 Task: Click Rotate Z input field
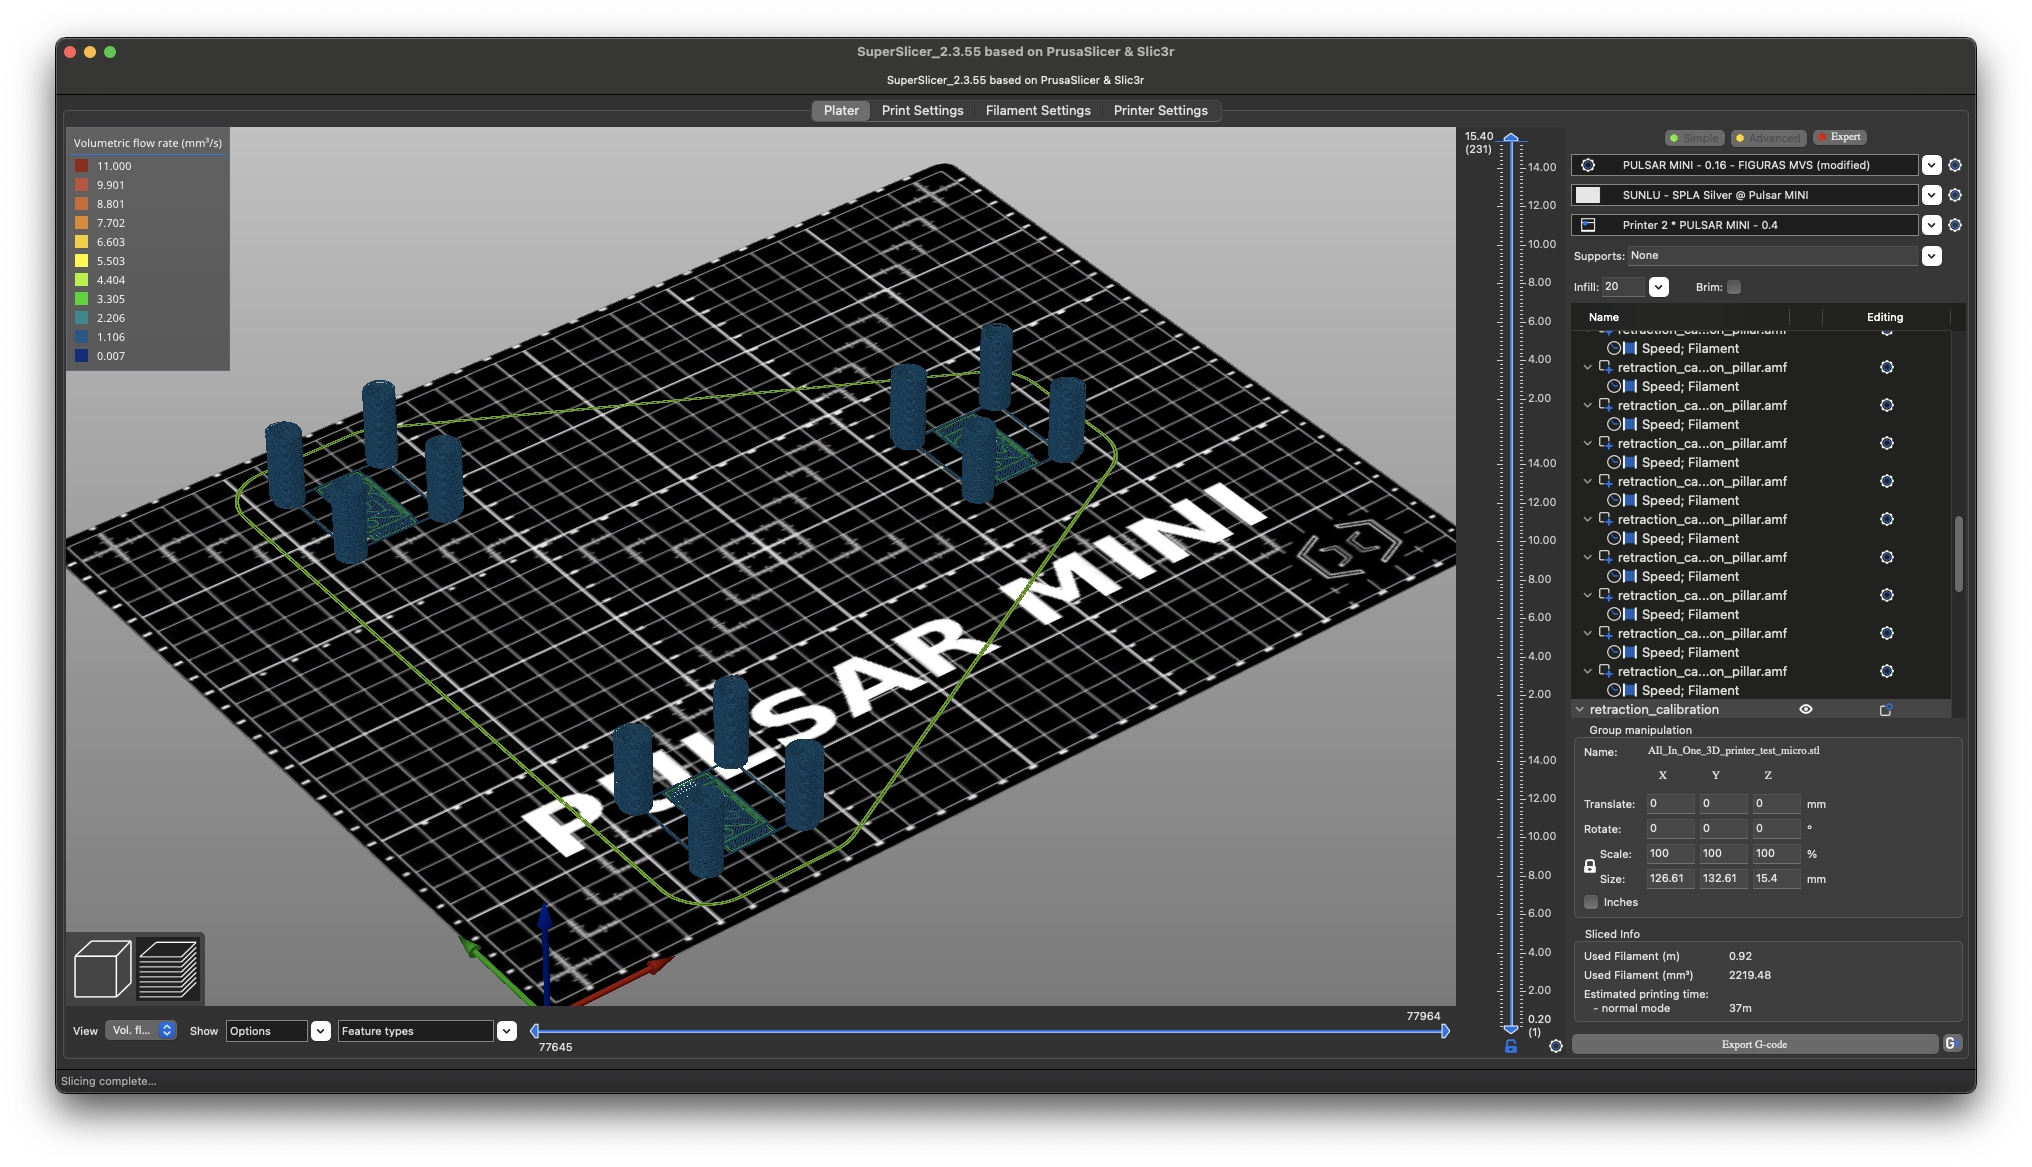tap(1776, 828)
